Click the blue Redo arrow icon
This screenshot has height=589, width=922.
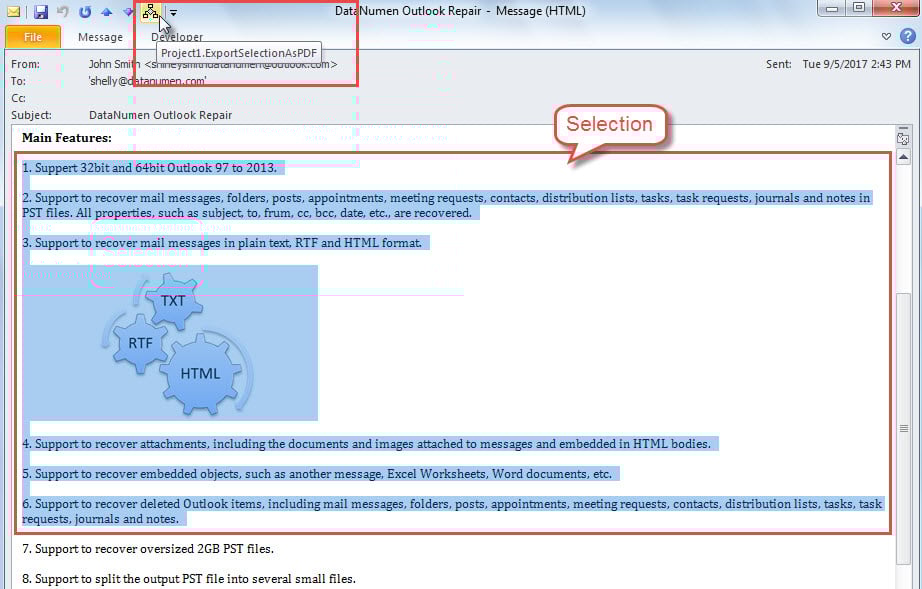pos(85,11)
